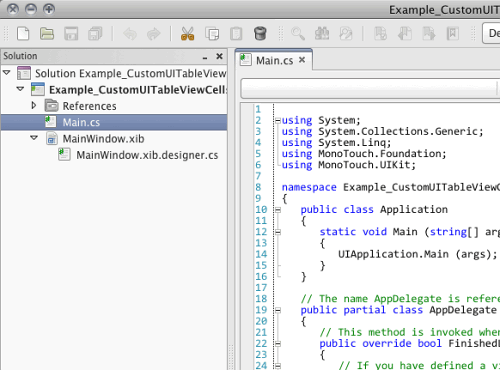Click the Paste clipboard icon
Screen dimensions: 500x370
236,34
